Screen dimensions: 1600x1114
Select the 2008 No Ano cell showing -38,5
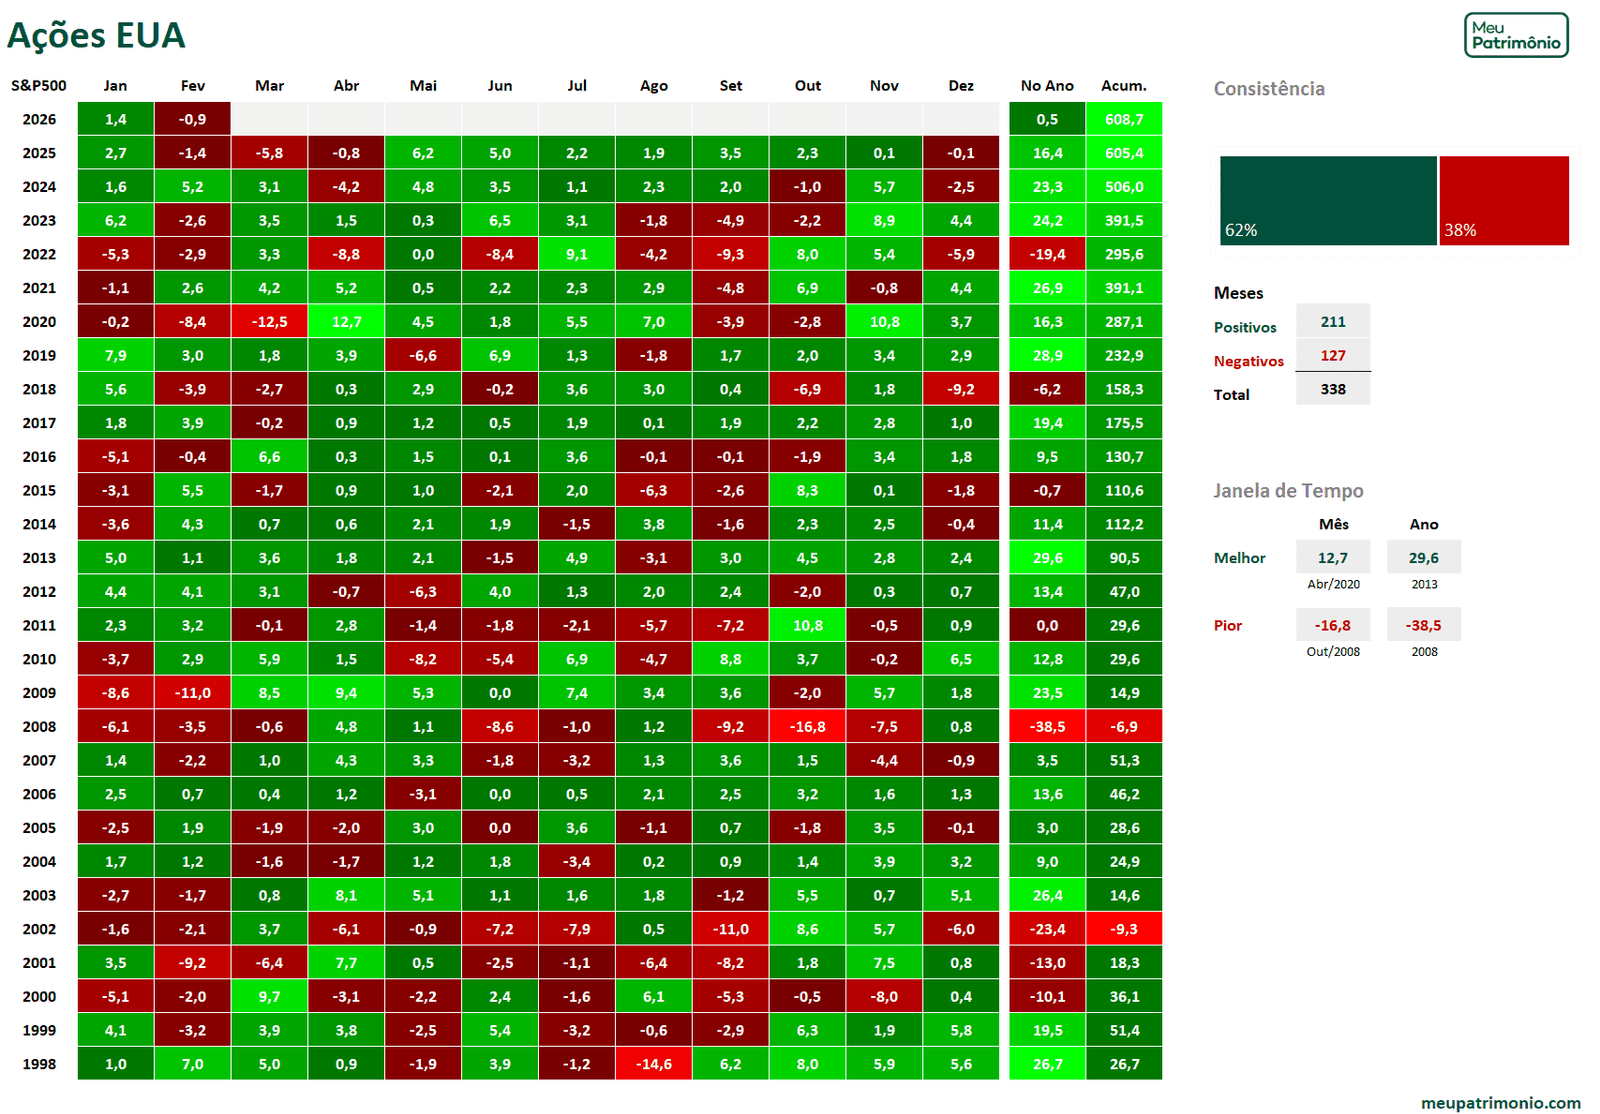point(1046,726)
